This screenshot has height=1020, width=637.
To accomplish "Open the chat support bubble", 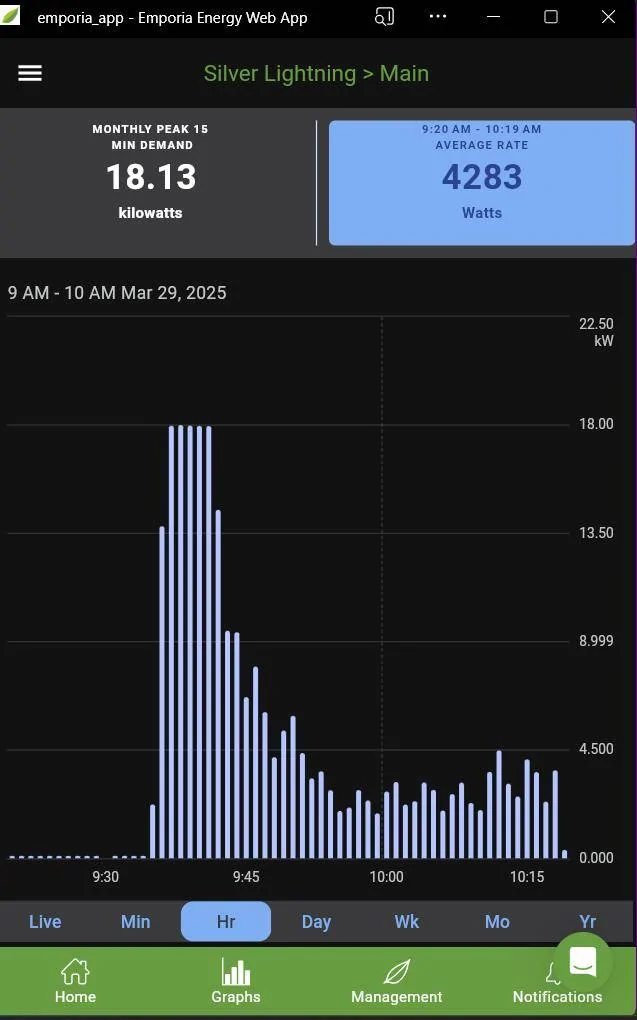I will 582,962.
